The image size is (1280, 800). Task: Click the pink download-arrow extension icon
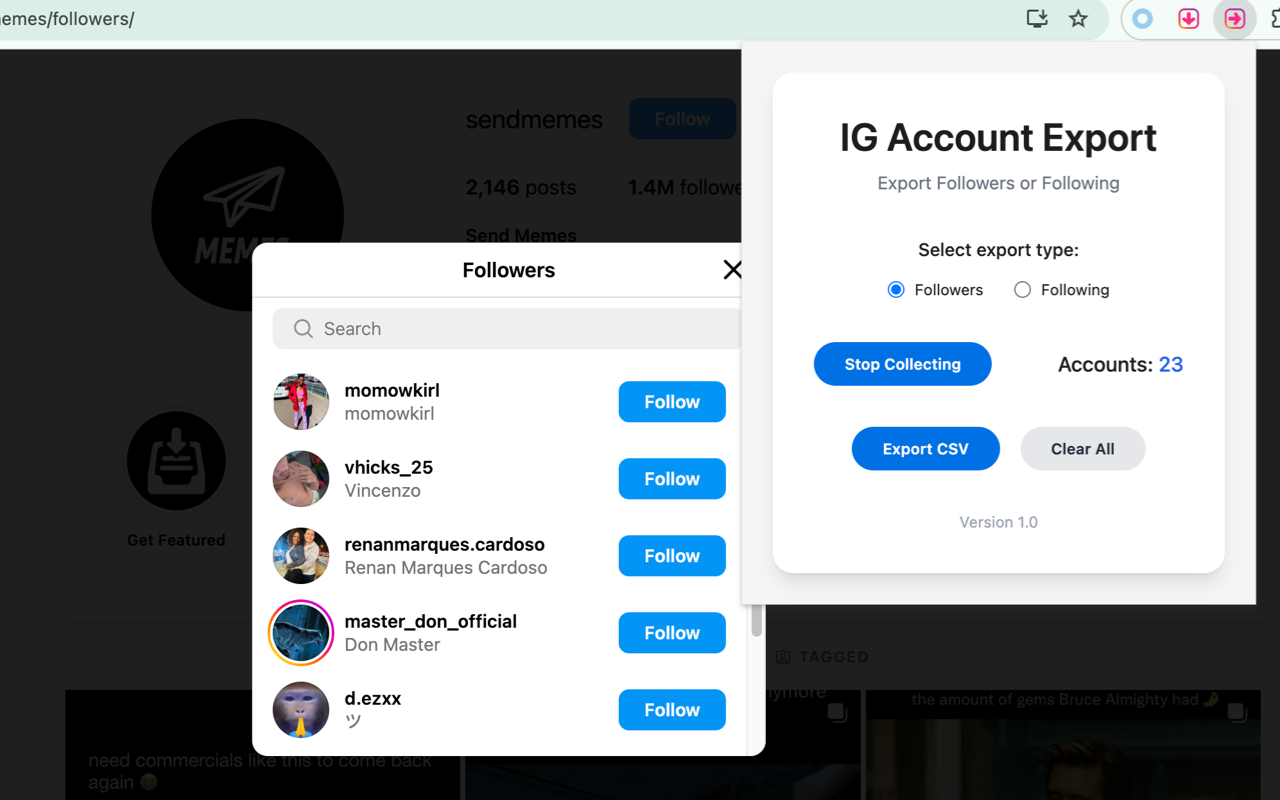tap(1188, 18)
